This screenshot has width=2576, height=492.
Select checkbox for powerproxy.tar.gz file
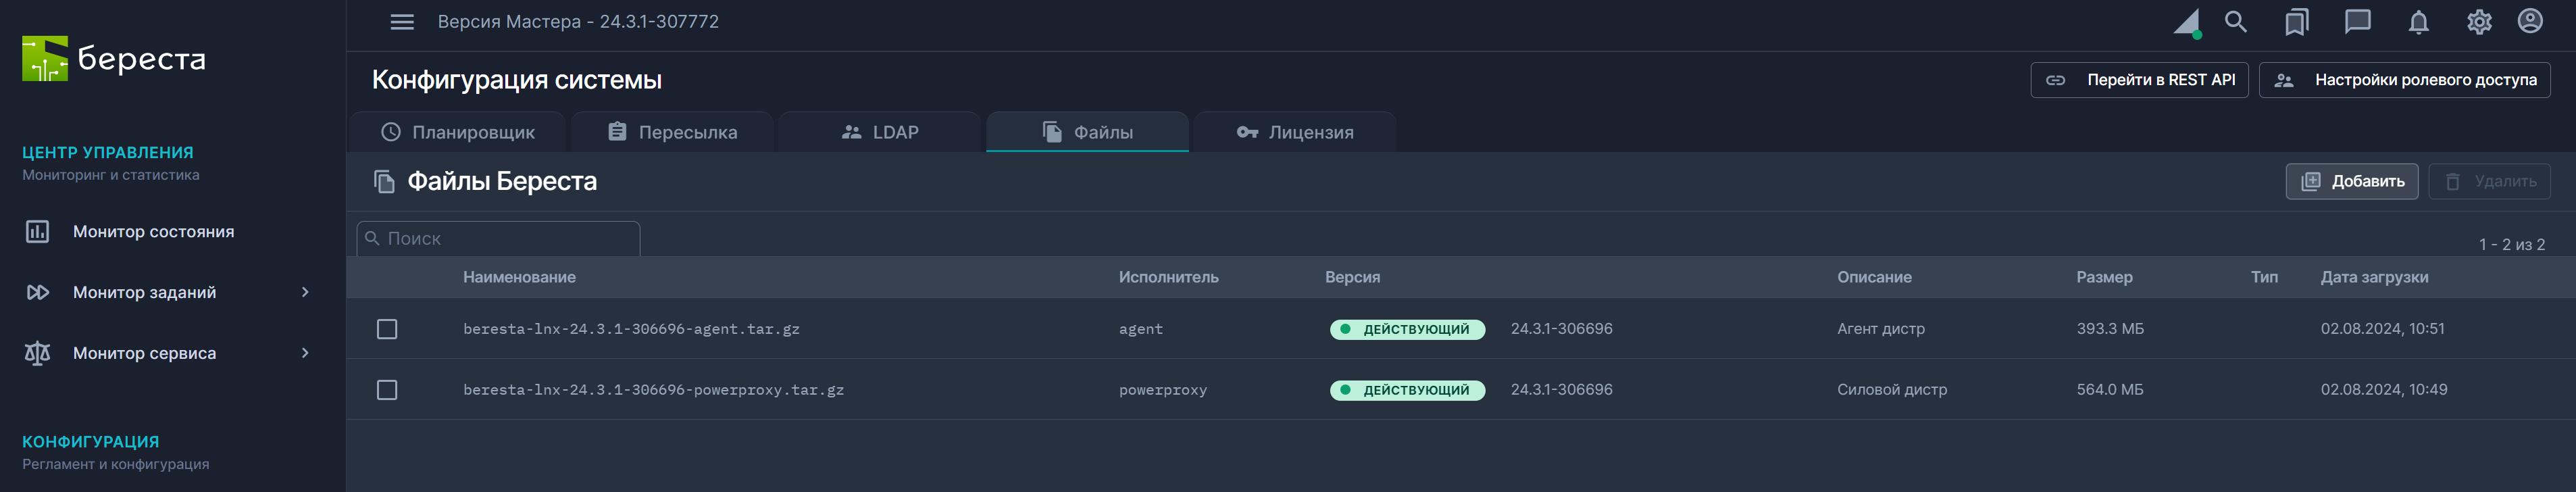[x=387, y=390]
